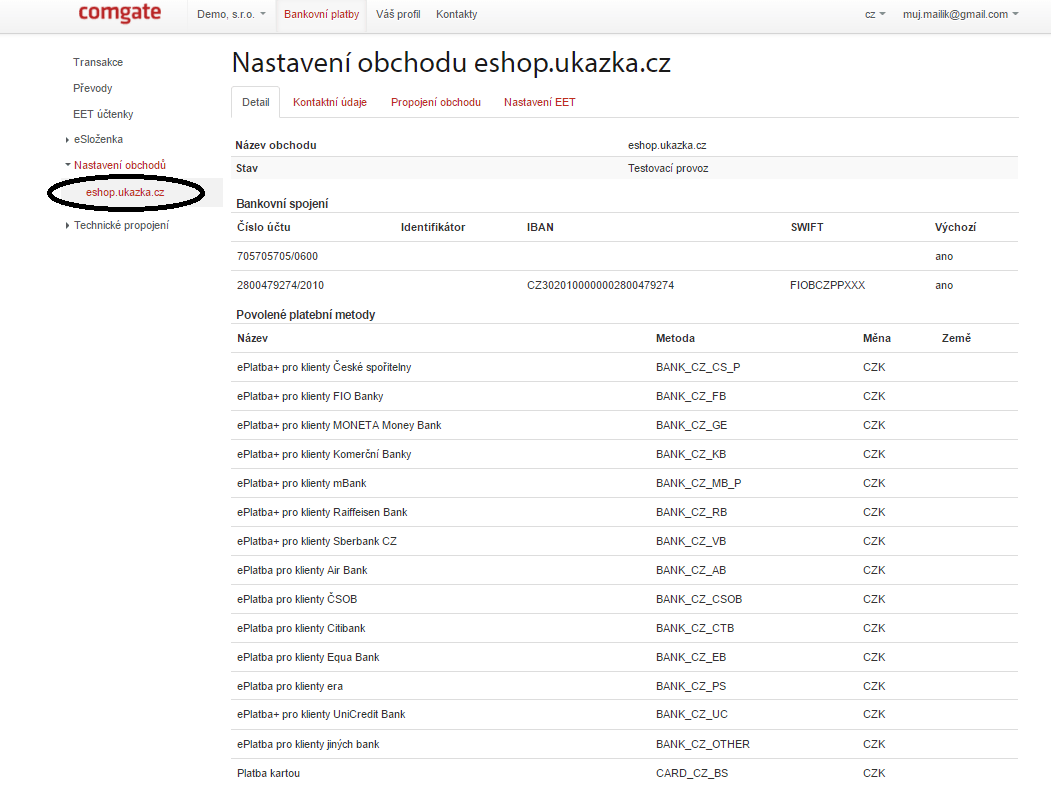
Task: Click the IBAN column header
Action: click(540, 227)
